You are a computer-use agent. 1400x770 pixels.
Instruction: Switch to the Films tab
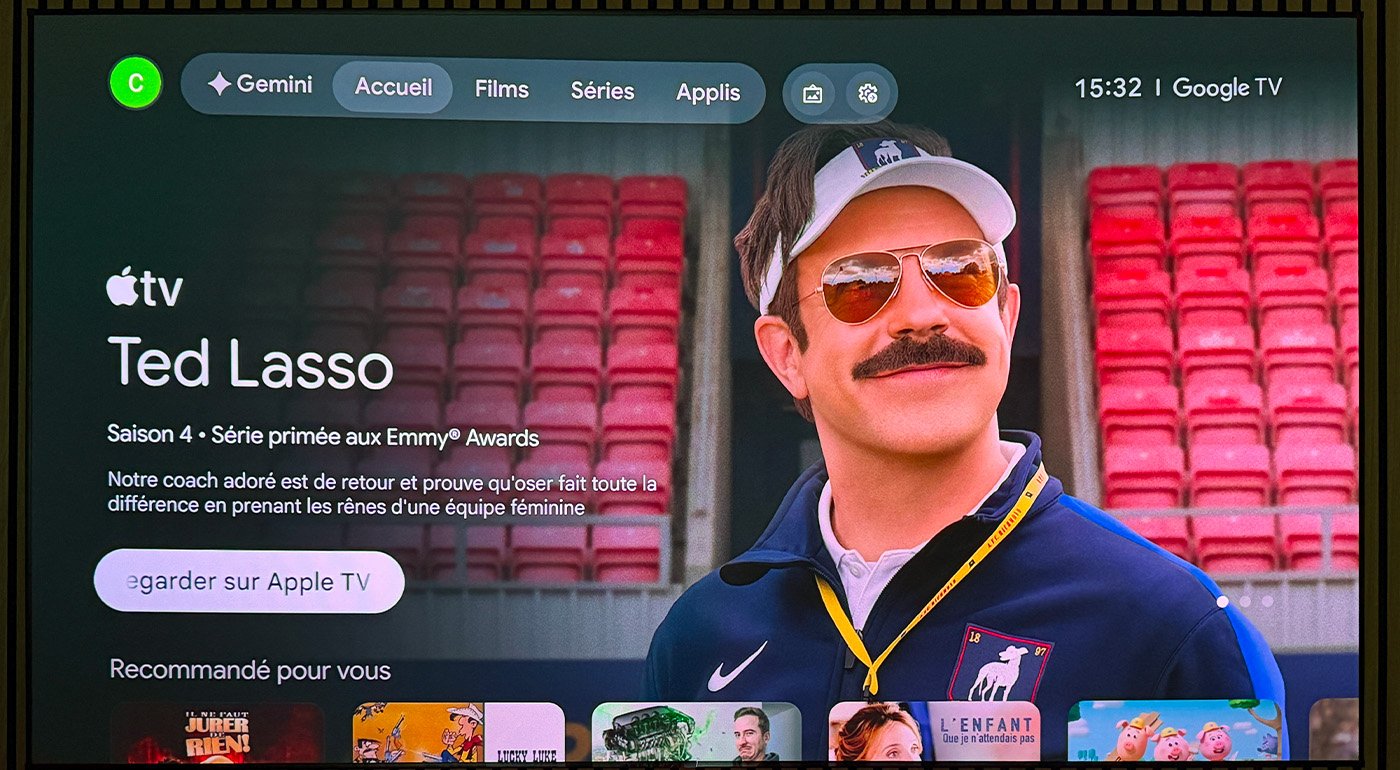click(x=501, y=90)
